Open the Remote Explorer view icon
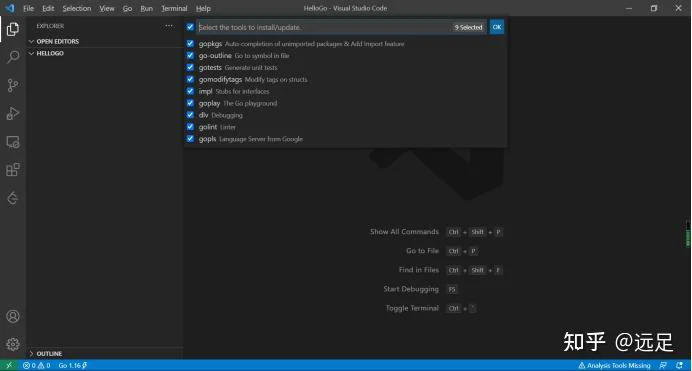Image resolution: width=692 pixels, height=371 pixels. click(13, 142)
